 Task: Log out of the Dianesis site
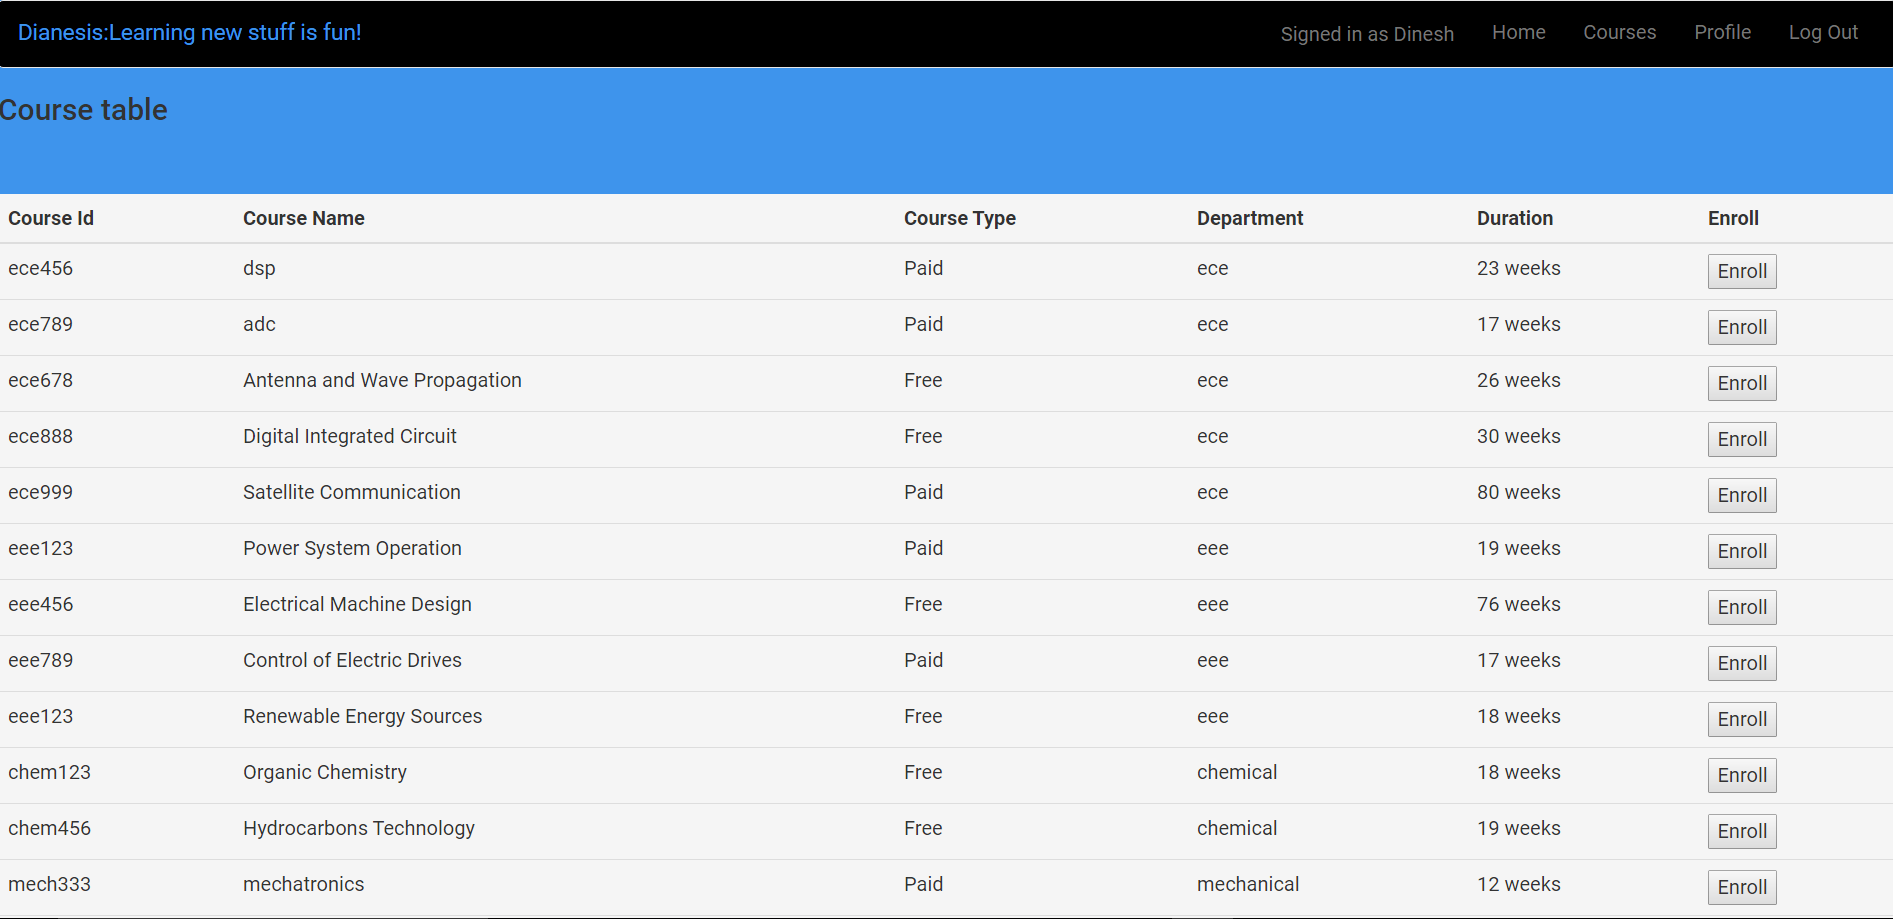1822,32
